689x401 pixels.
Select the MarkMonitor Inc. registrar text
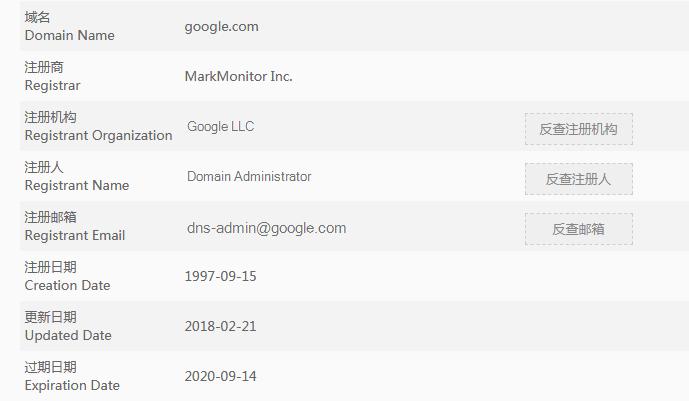coord(238,77)
